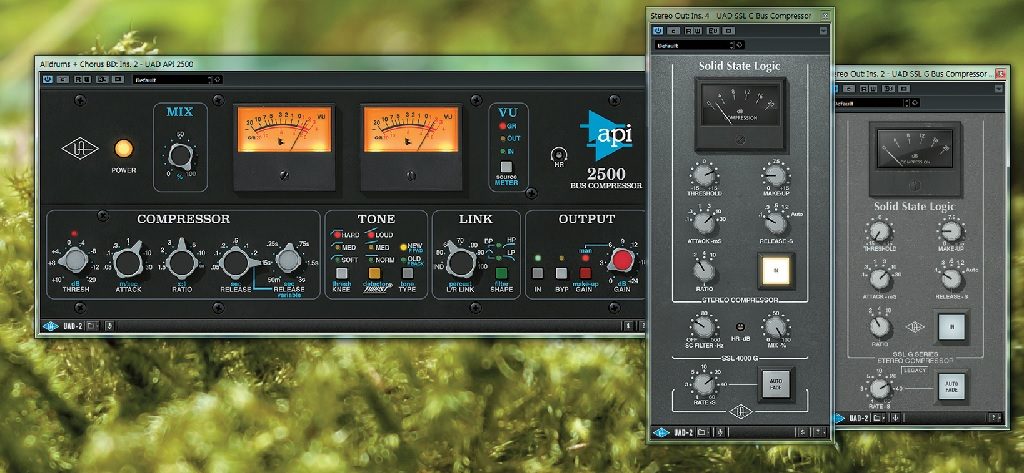Click Rate S knob in SSL ins. 2 window
Screen dimensions: 1024x473
pos(880,389)
